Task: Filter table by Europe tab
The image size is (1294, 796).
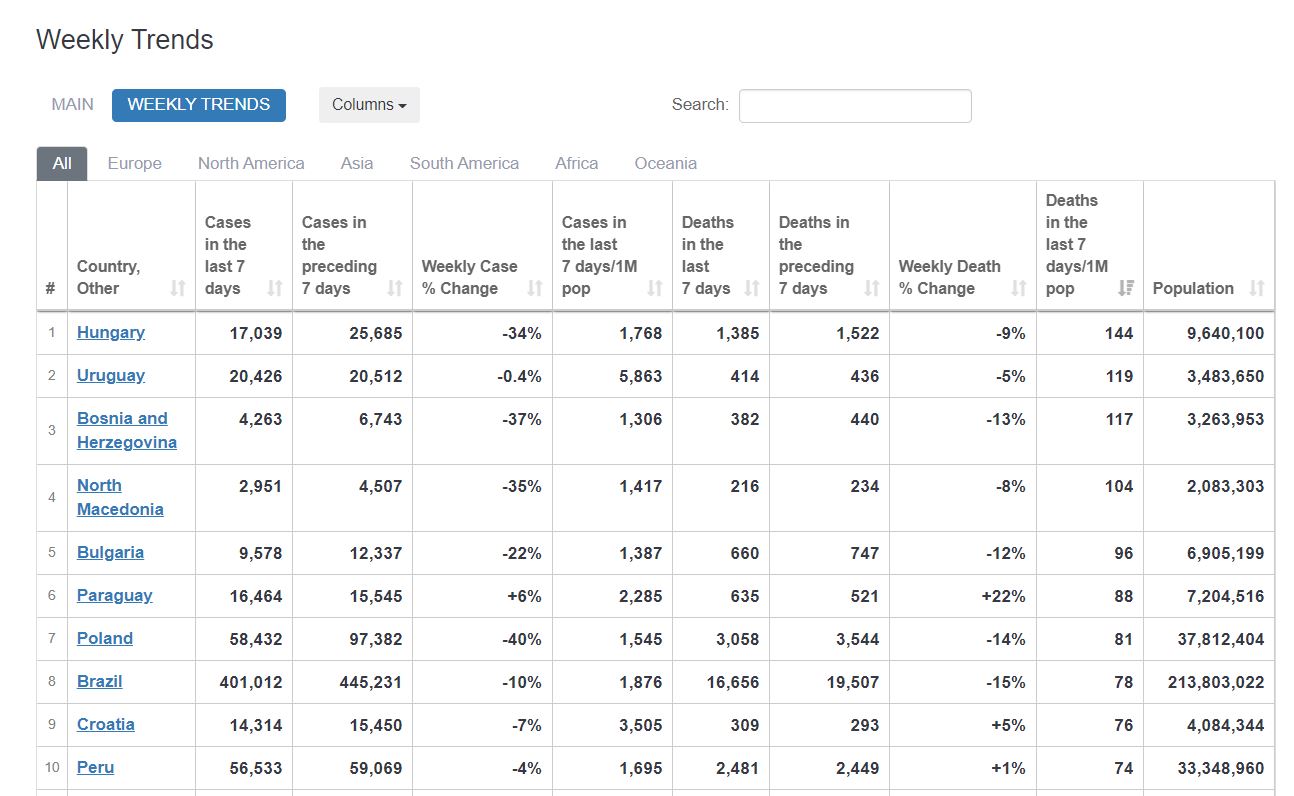Action: click(x=134, y=163)
